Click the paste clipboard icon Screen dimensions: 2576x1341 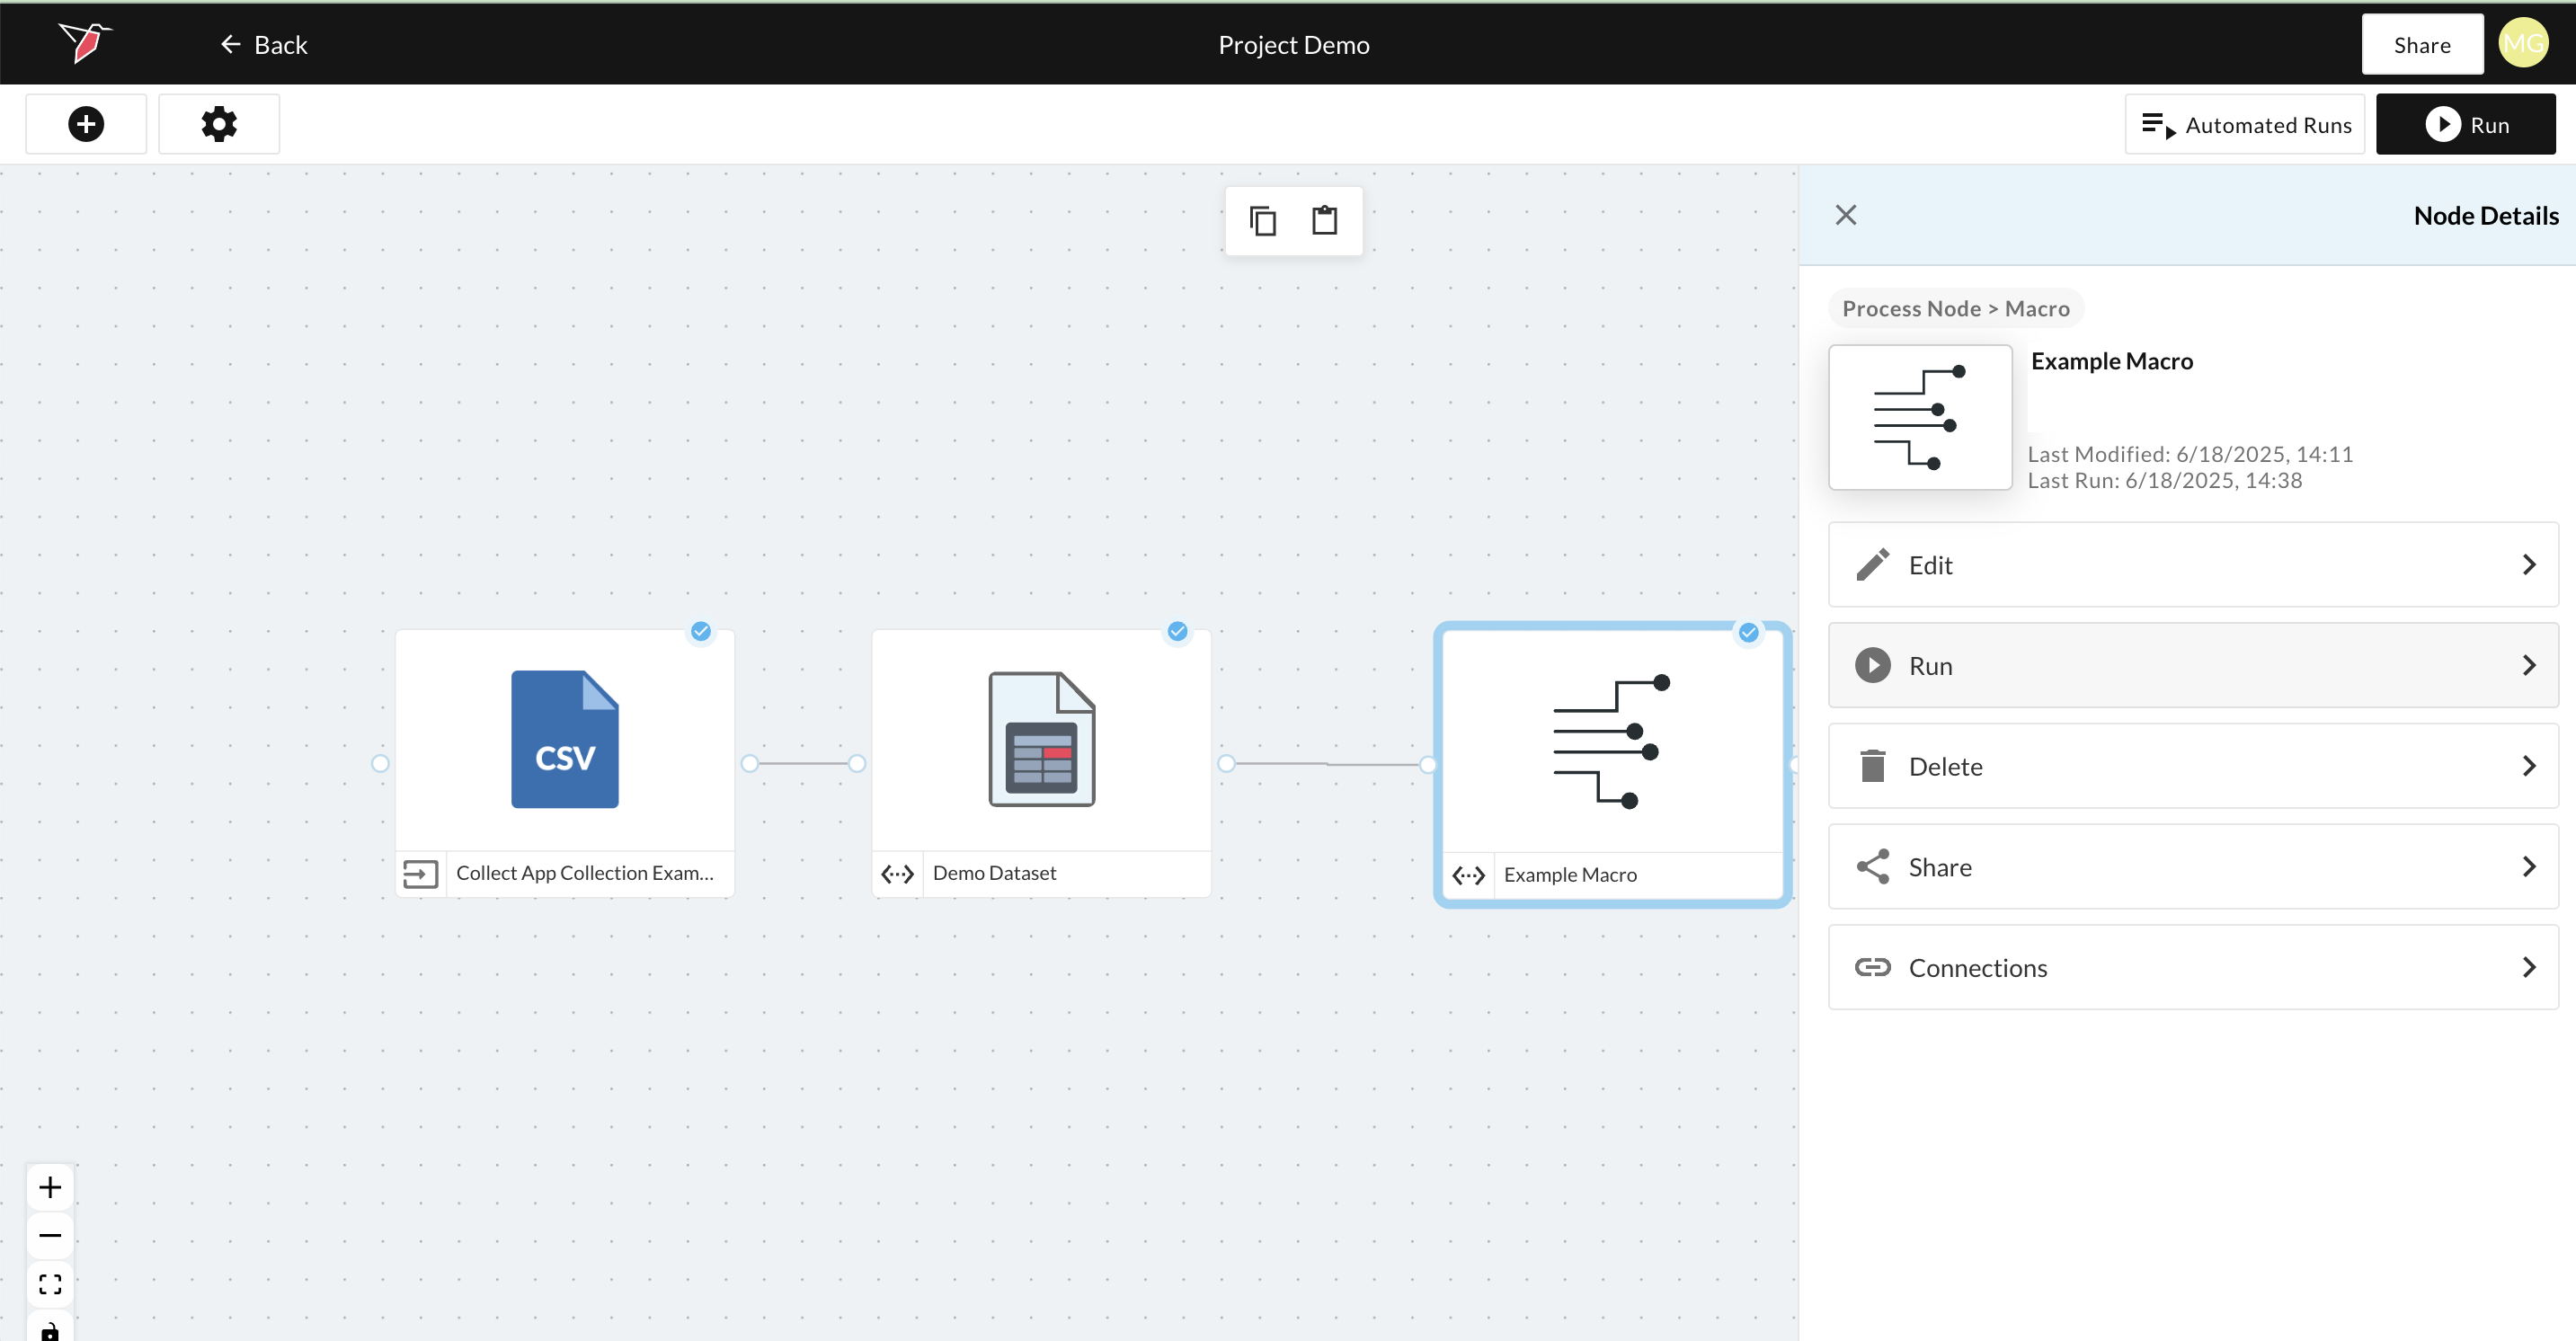pos(1324,221)
